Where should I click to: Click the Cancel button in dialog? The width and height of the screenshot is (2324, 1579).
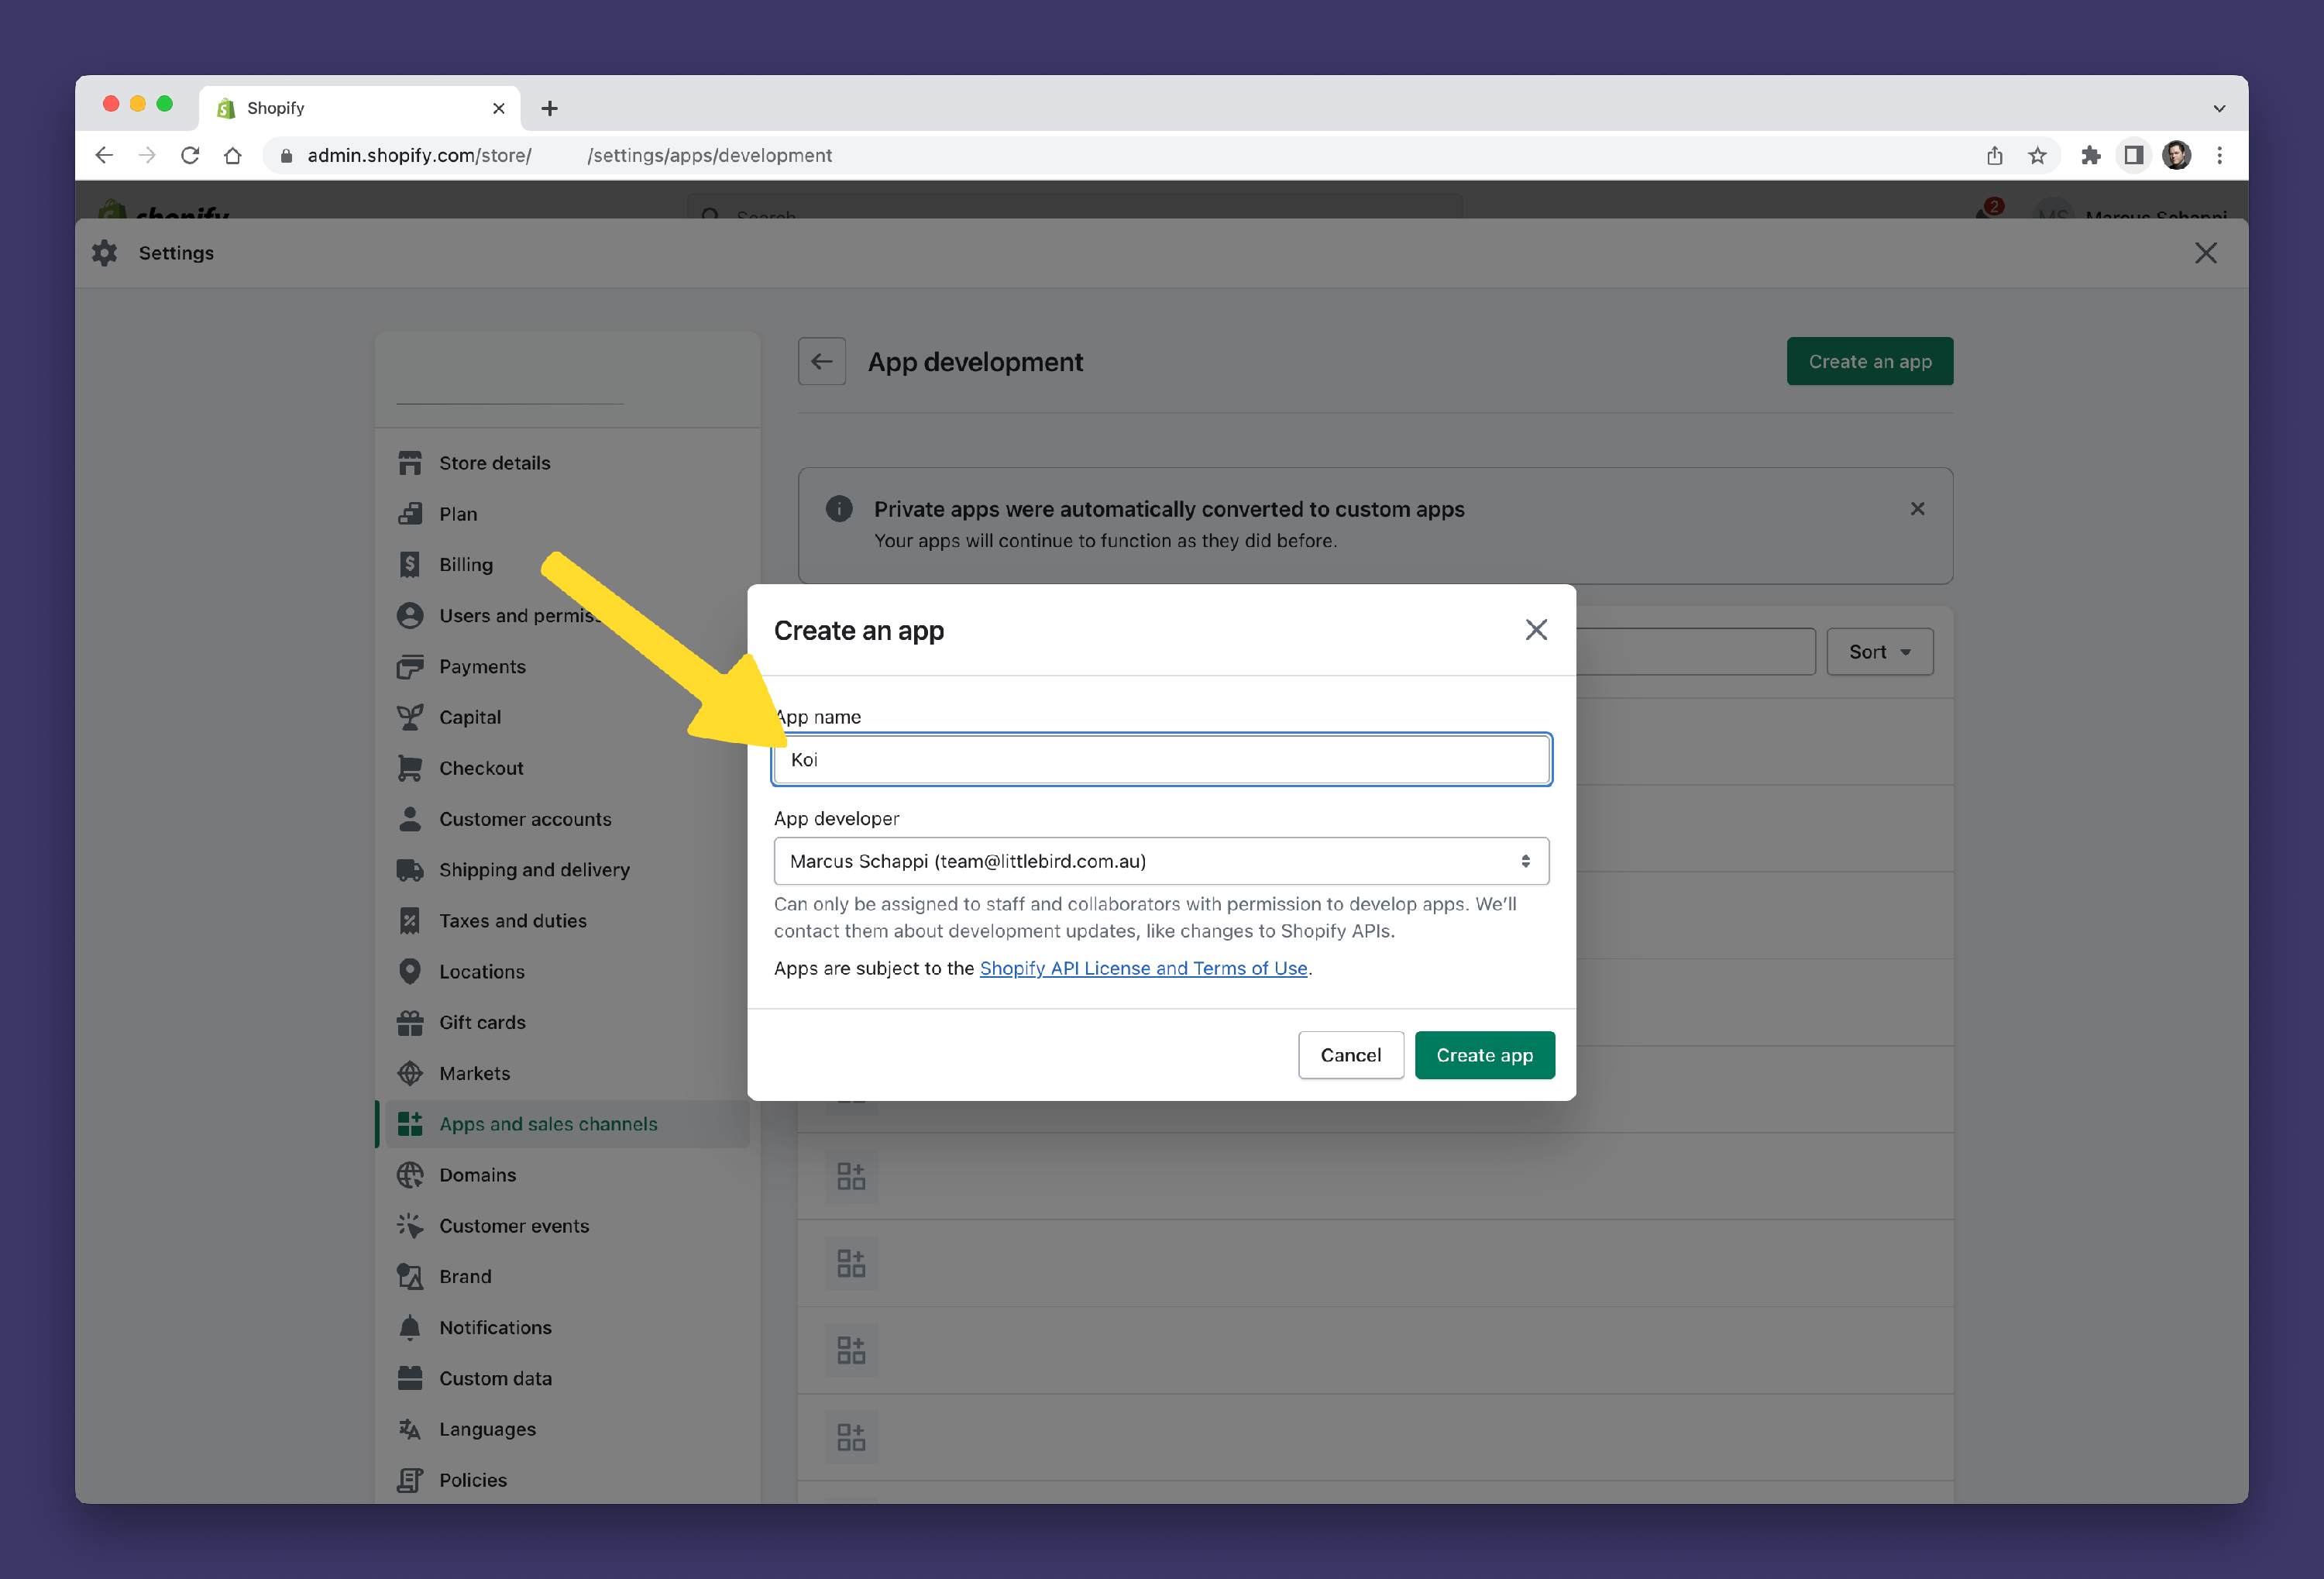1350,1055
